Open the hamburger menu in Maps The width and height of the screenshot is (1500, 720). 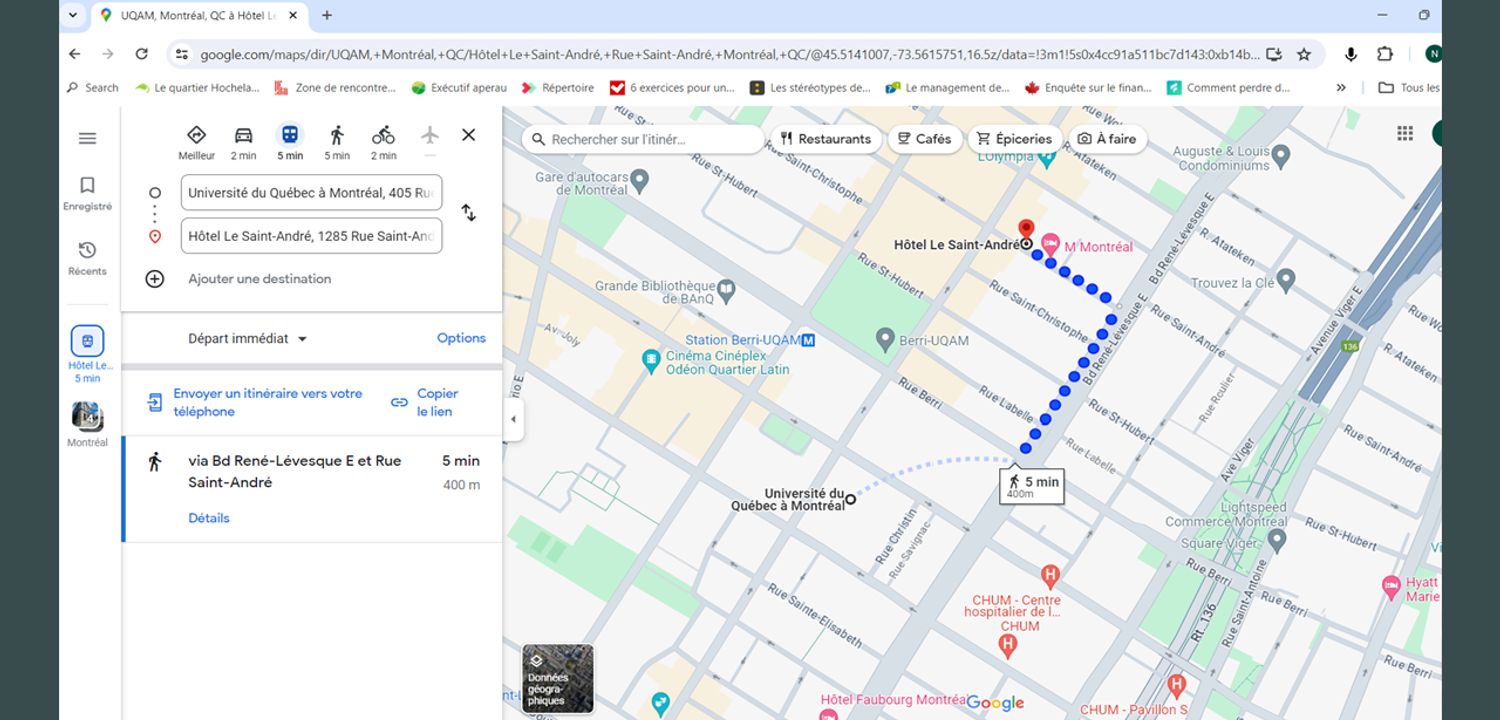pyautogui.click(x=87, y=139)
